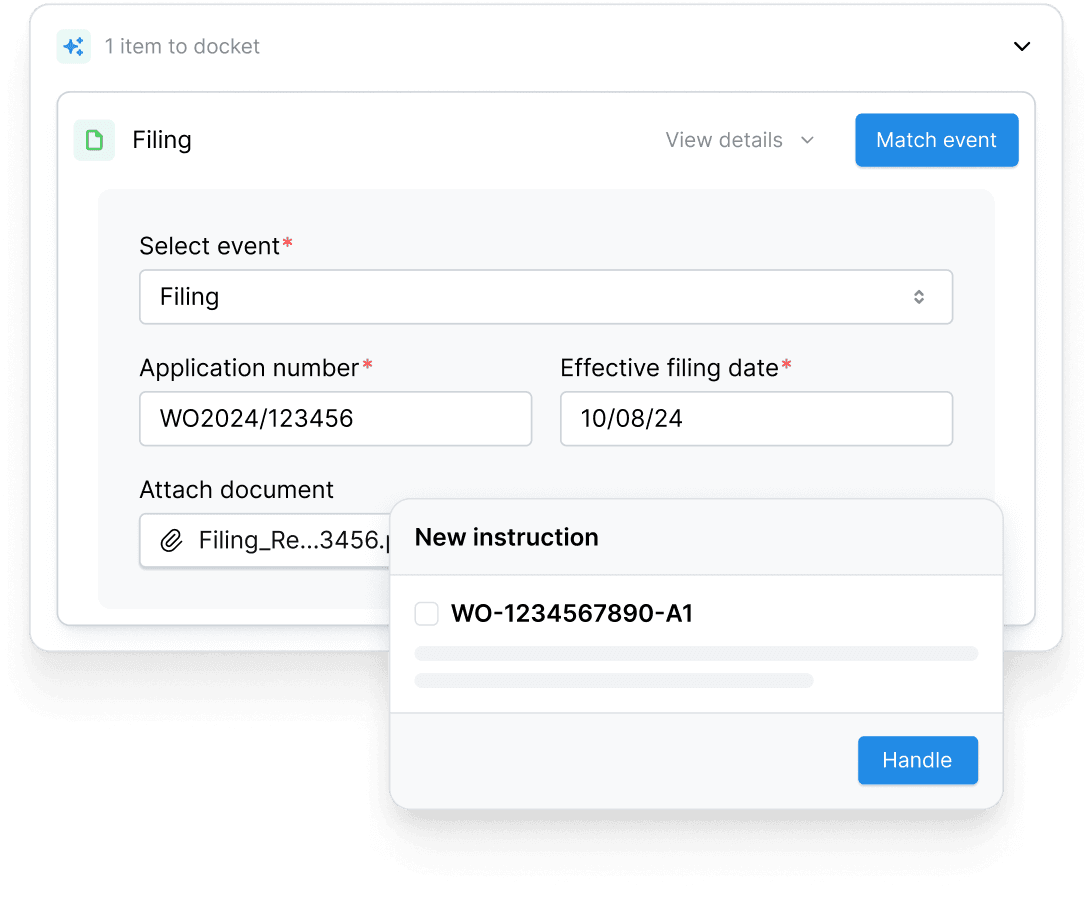Click the green Filing document icon
Viewport: 1091px width, 899px height.
point(94,140)
